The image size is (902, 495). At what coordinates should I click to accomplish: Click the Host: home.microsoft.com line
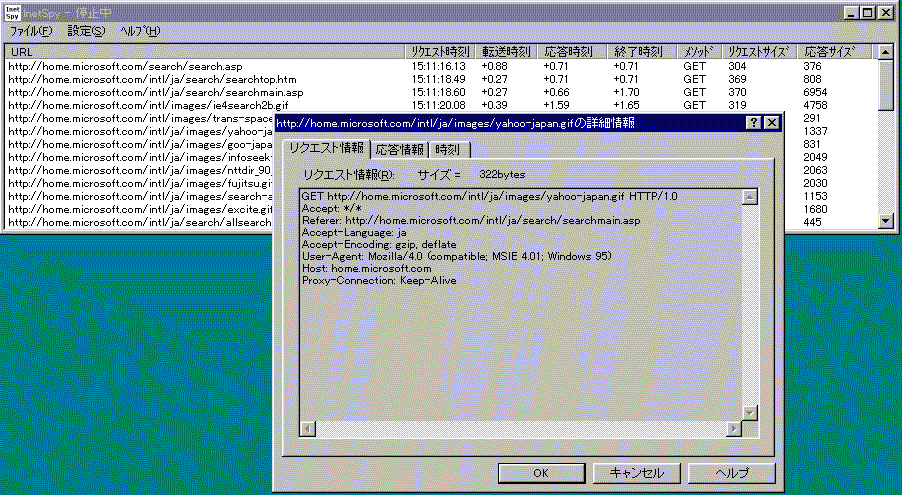point(366,268)
